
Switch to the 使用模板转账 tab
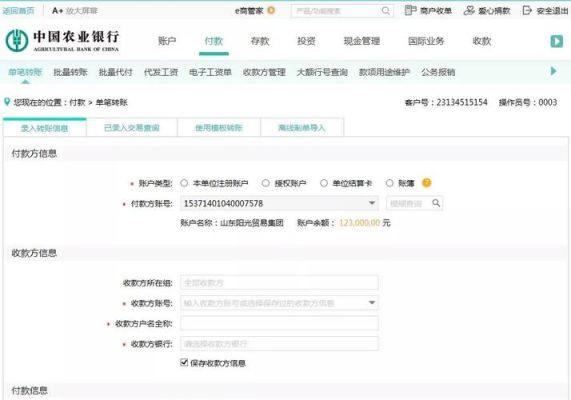coord(219,128)
